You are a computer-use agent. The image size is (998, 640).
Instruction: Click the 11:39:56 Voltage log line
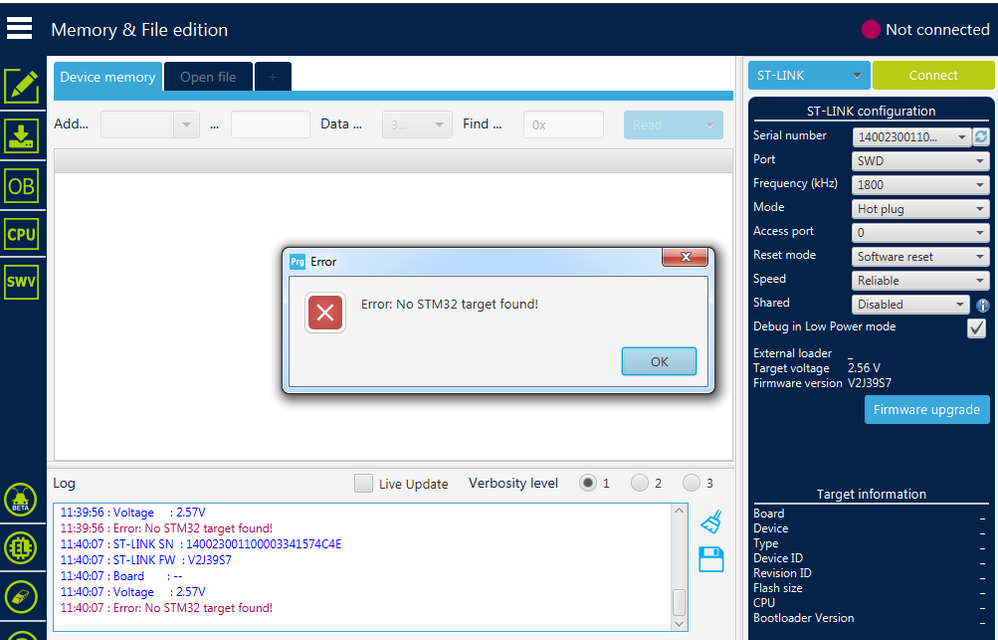click(x=133, y=512)
